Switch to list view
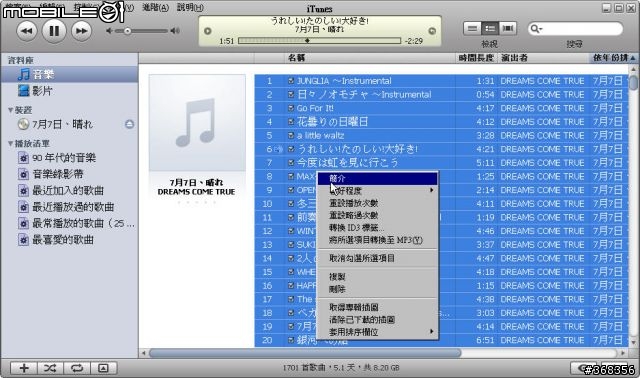 click(472, 28)
